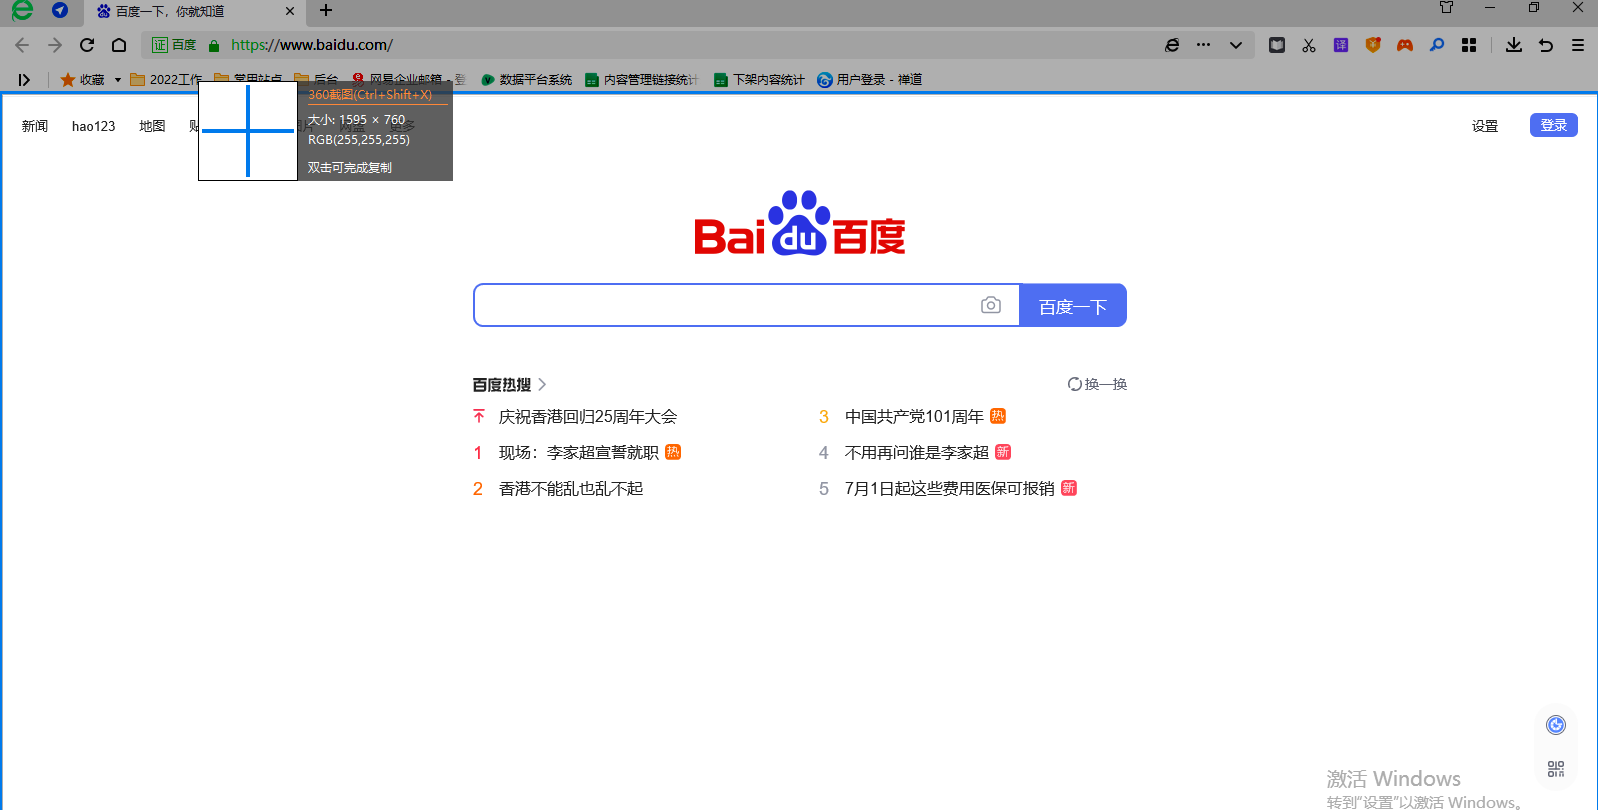This screenshot has height=810, width=1598.
Task: Open hot search 现场：李家超宣誓就职
Action: 579,453
